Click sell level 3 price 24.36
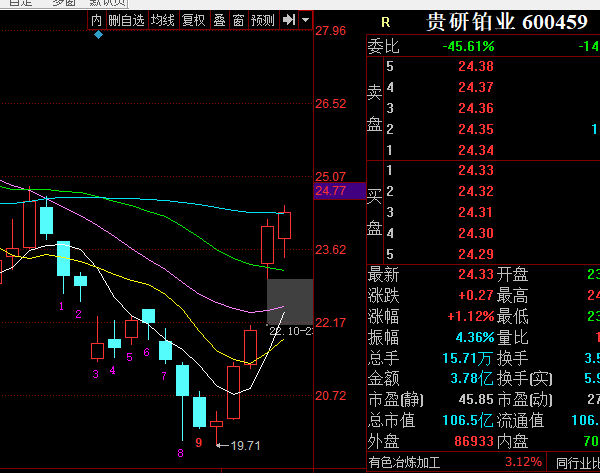600x473 pixels. 476,108
